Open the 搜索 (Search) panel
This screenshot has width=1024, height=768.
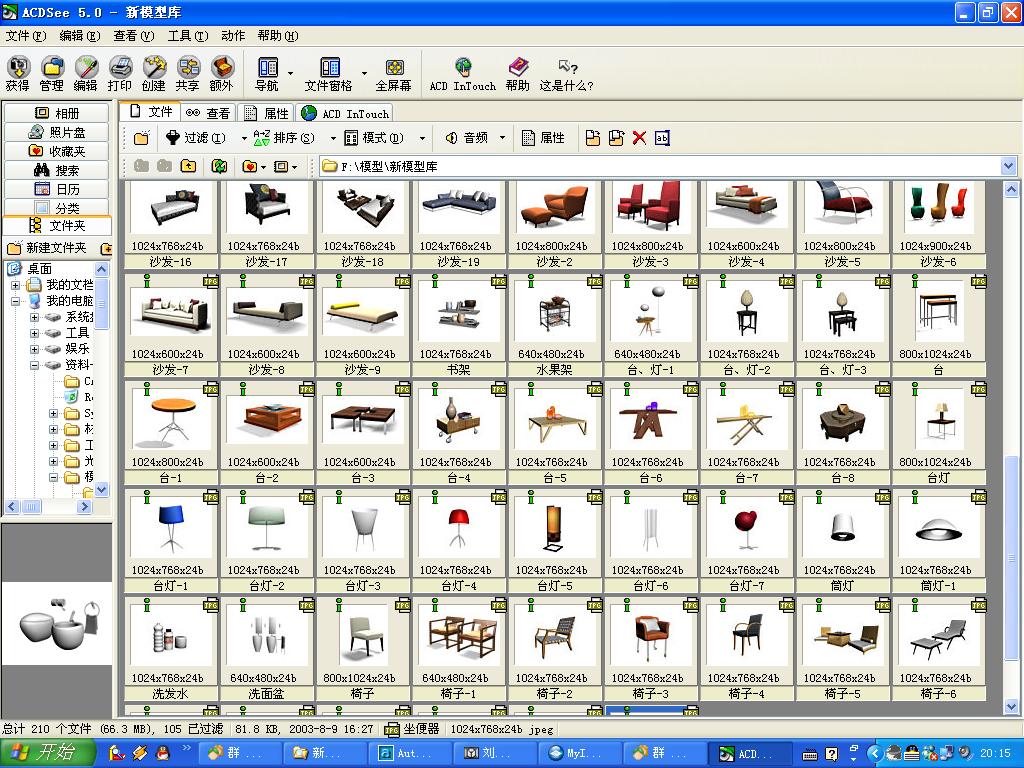(57, 170)
